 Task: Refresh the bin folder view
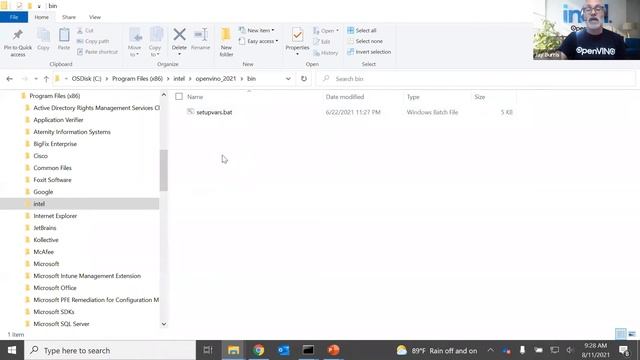[x=304, y=79]
